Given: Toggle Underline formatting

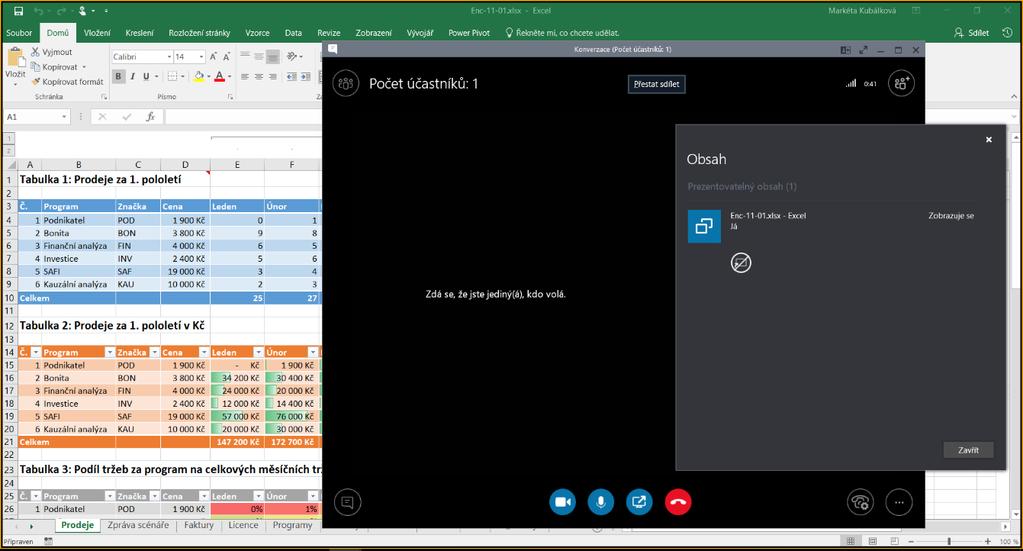Looking at the screenshot, I should click(146, 76).
